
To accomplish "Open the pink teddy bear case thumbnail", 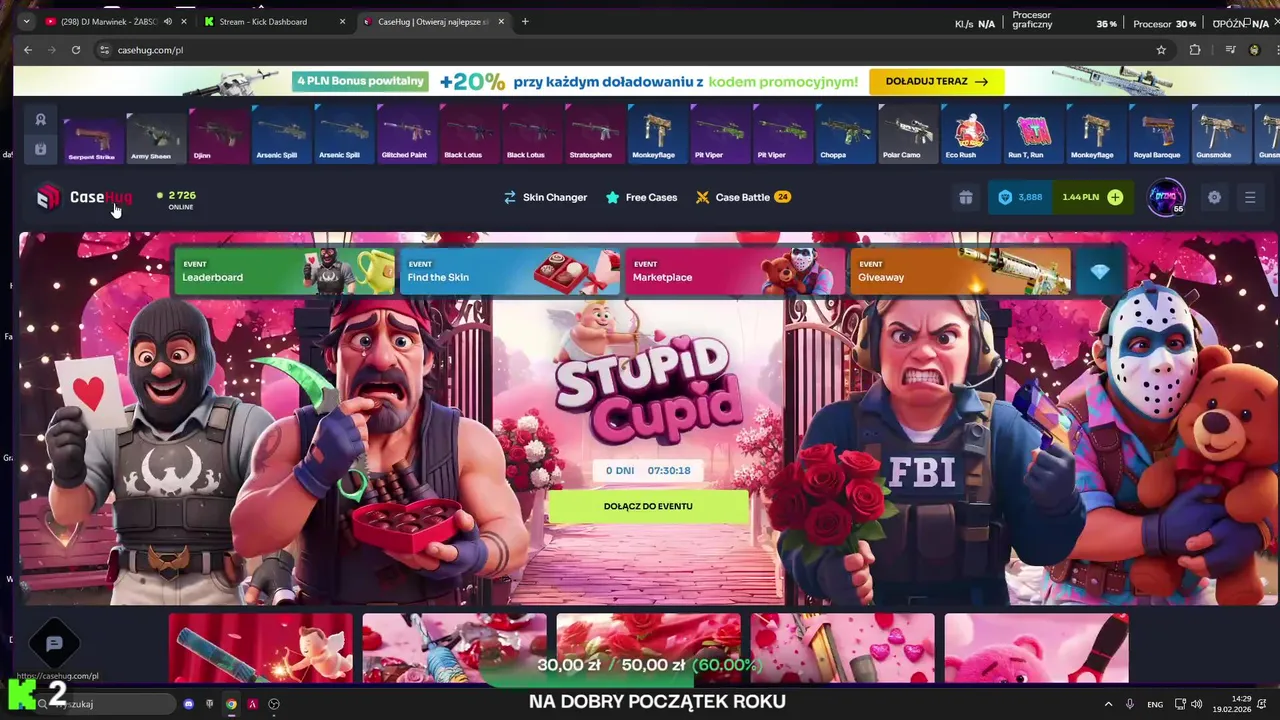I will (x=1037, y=650).
